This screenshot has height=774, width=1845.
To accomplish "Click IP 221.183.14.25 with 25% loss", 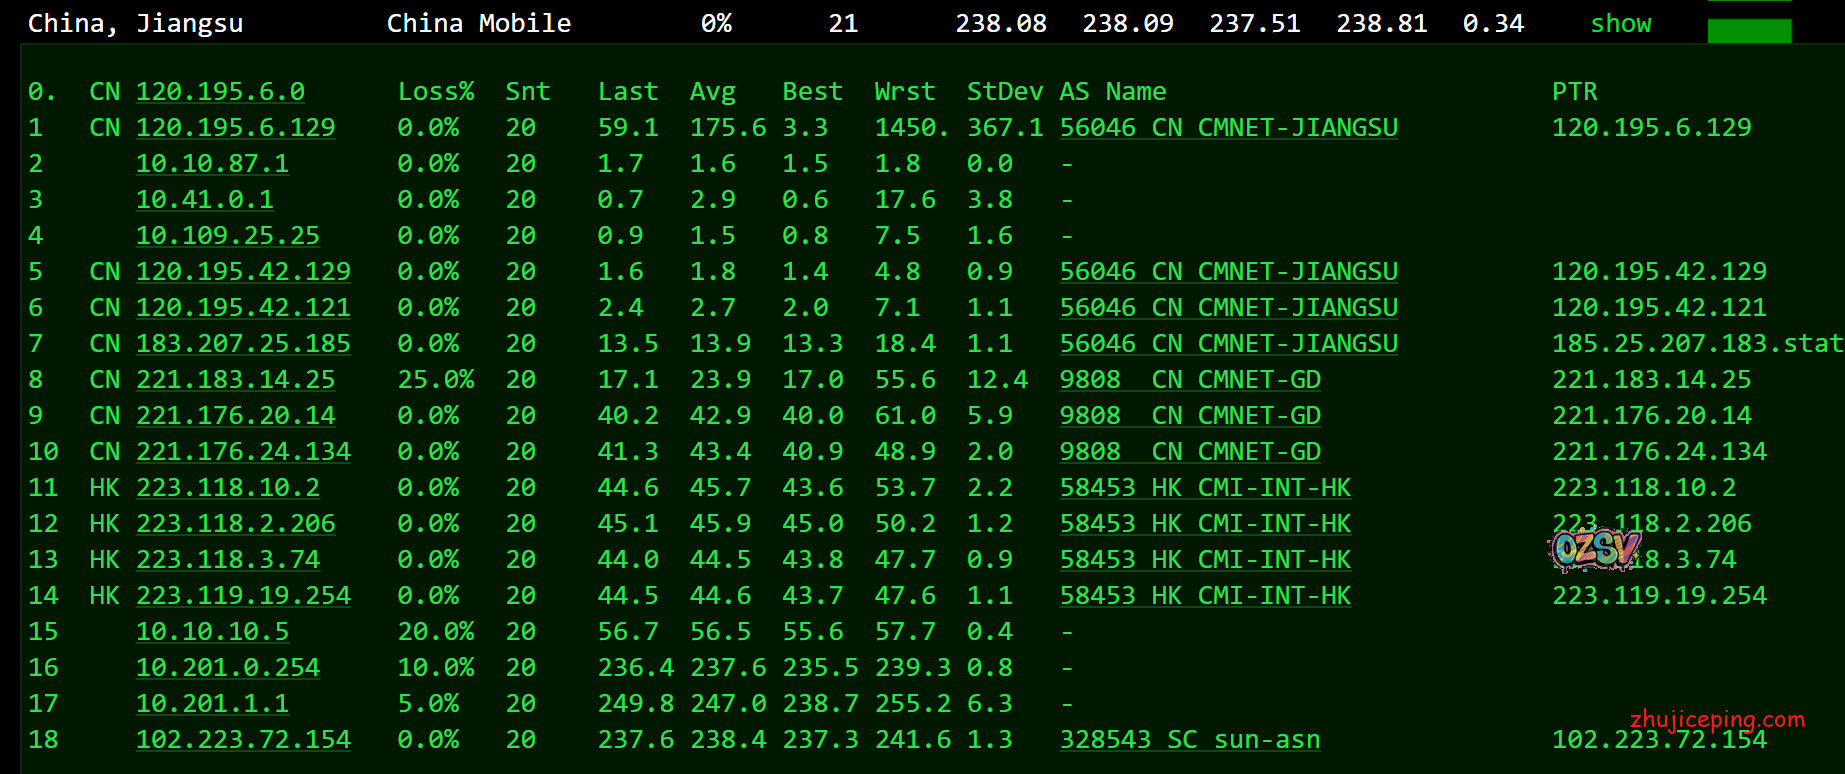I will click(235, 380).
